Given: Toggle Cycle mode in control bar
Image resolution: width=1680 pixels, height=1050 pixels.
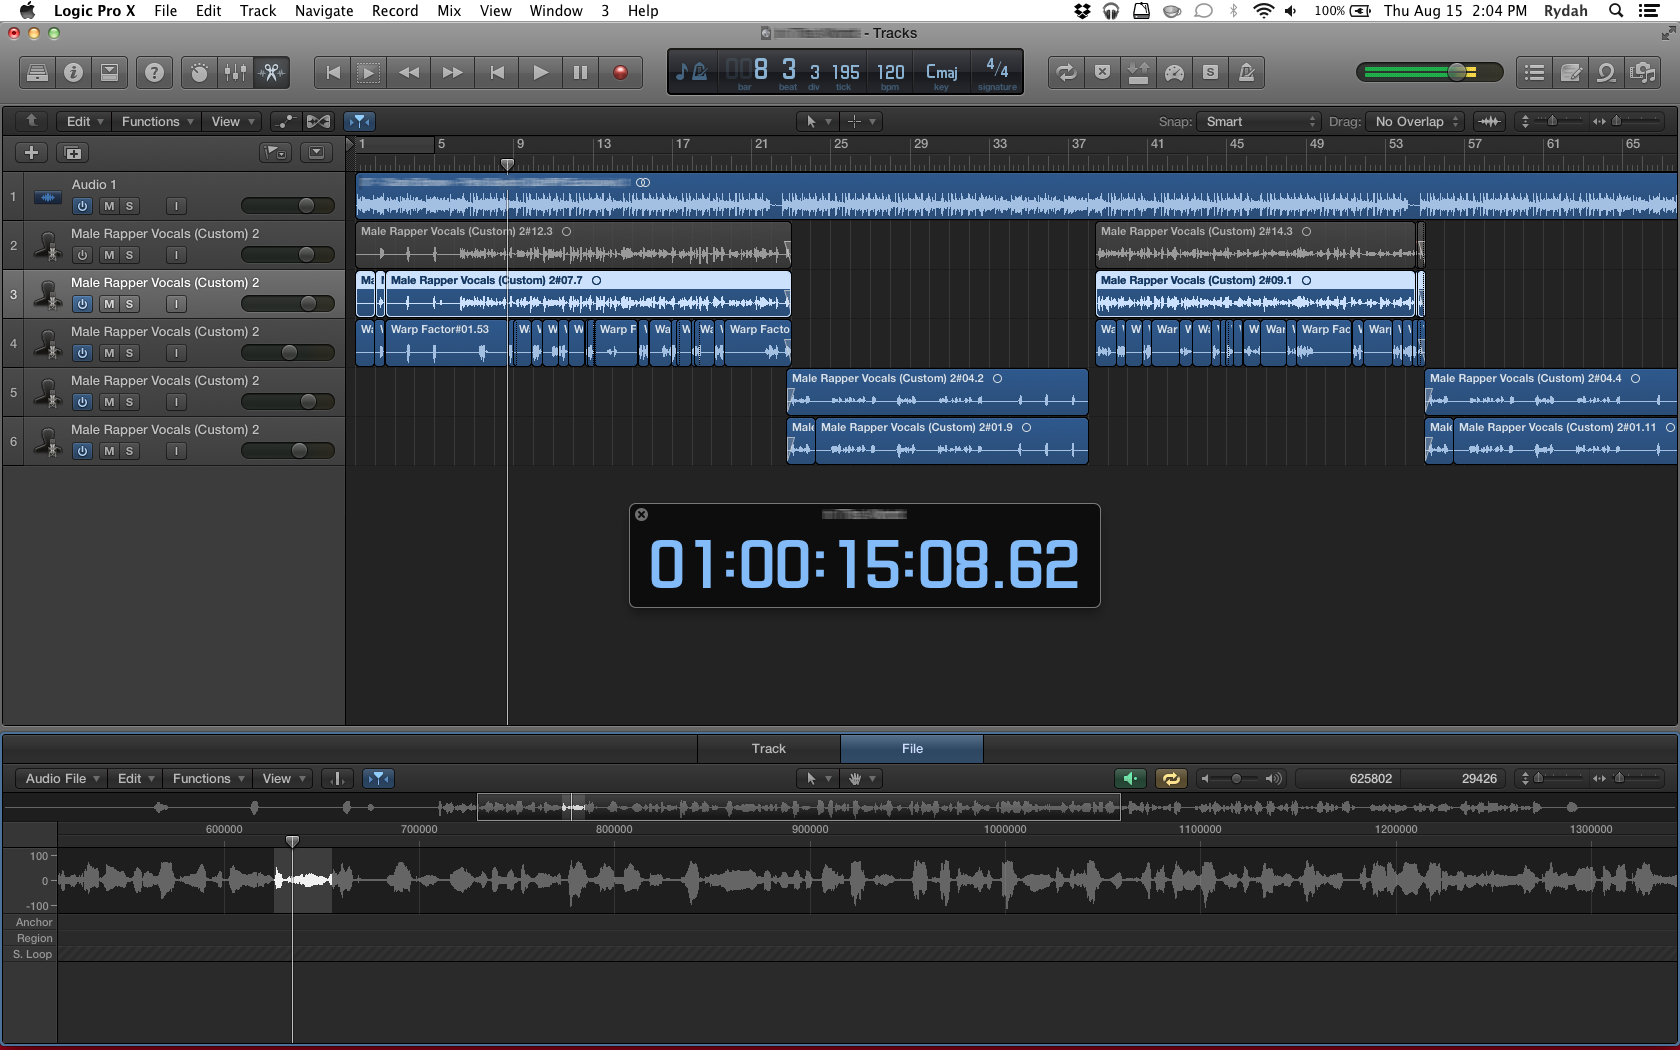Looking at the screenshot, I should [1066, 73].
